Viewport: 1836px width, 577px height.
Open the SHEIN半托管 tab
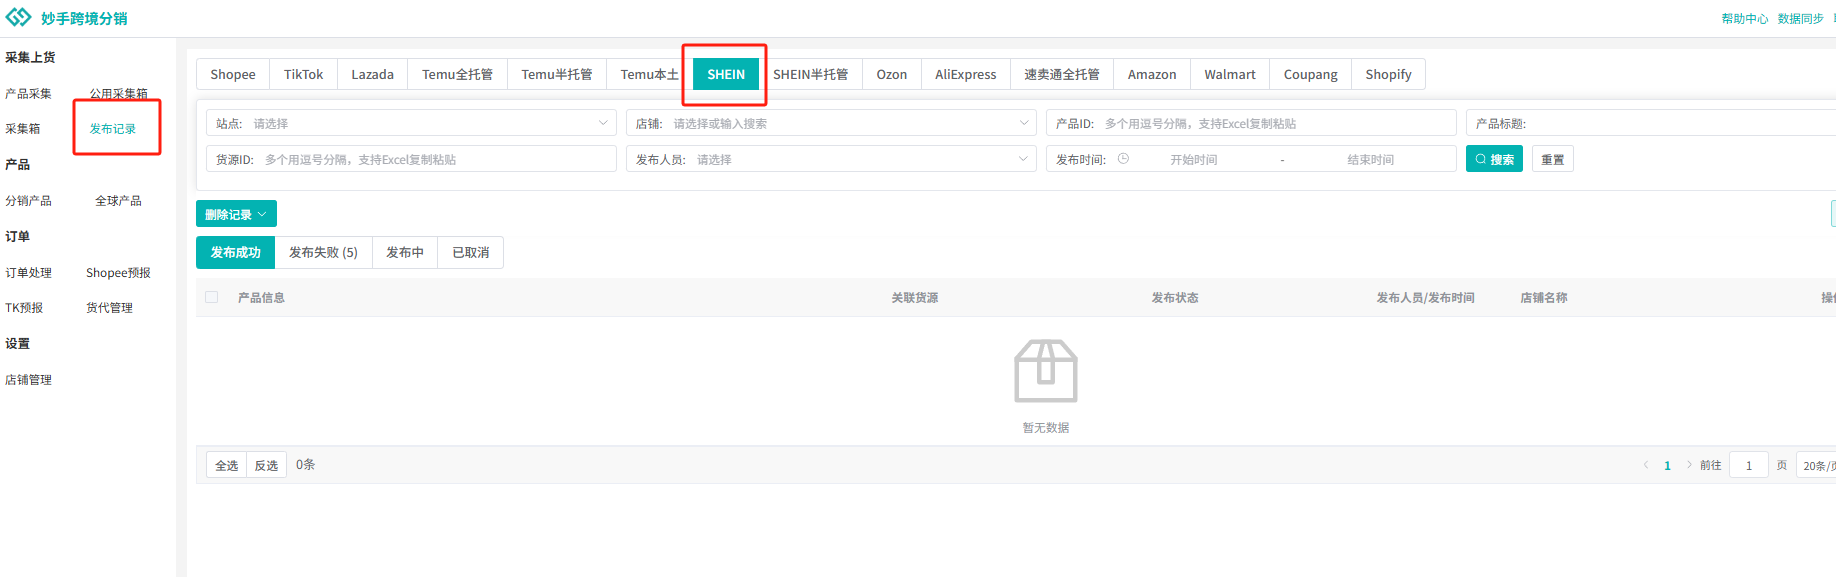[810, 74]
